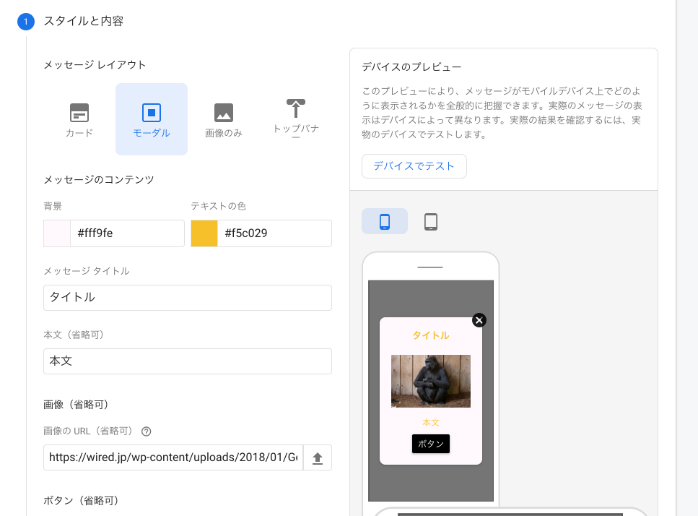Screen dimensions: 698x516
Task: Click the 本文 text in the preview
Action: [430, 422]
